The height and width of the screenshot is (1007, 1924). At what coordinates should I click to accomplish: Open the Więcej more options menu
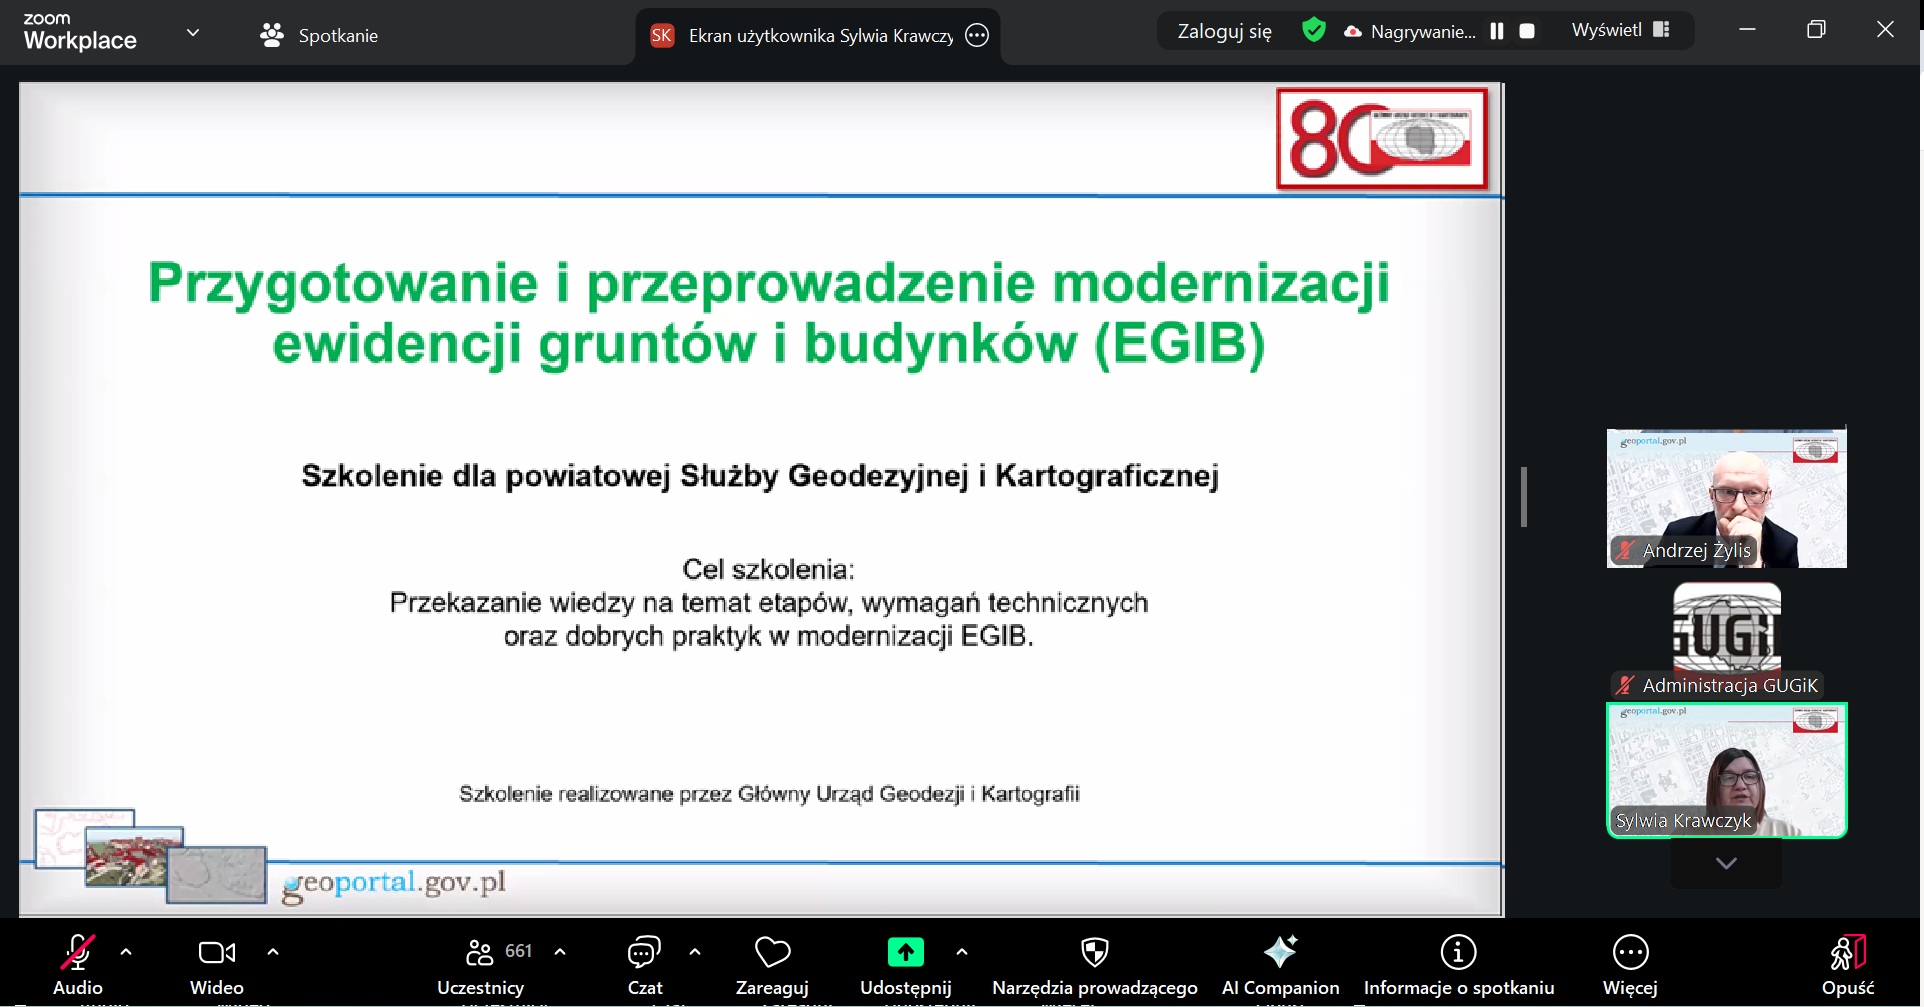(1630, 953)
